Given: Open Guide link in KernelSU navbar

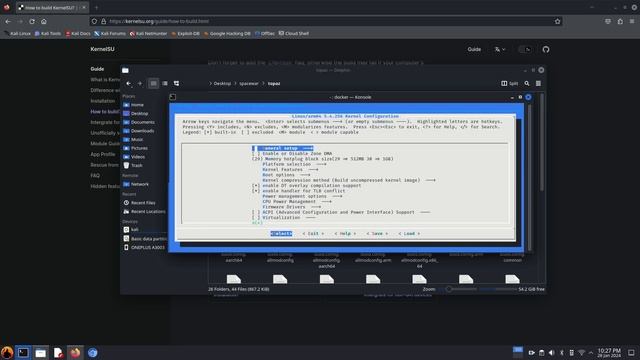Looking at the screenshot, I should tap(474, 49).
